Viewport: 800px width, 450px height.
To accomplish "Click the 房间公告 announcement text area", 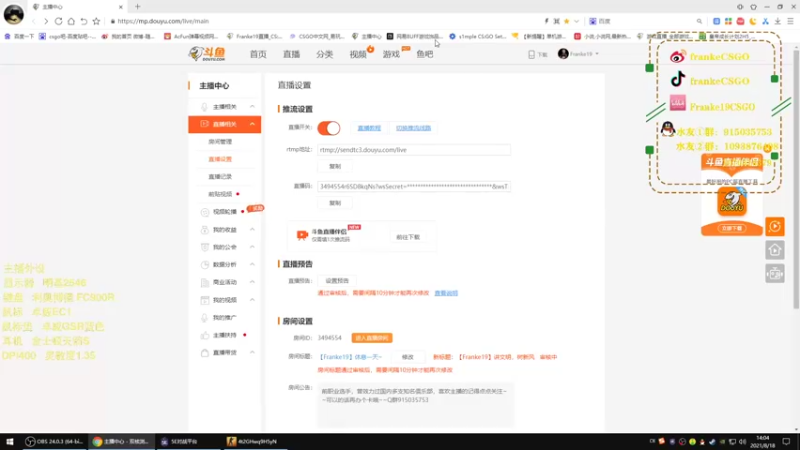I will 415,404.
